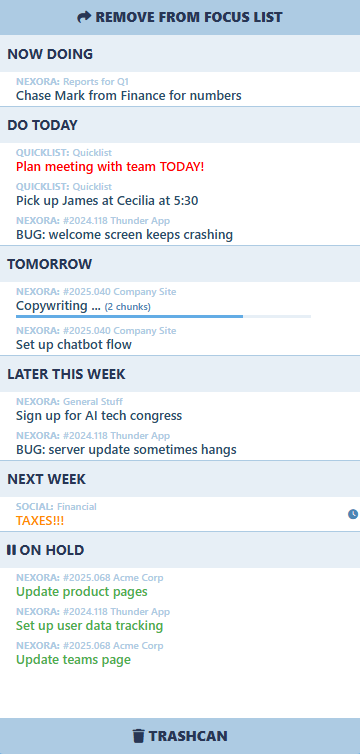The height and width of the screenshot is (754, 360).
Task: Click the clock icon on the TAXES!!! task
Action: coord(353,515)
